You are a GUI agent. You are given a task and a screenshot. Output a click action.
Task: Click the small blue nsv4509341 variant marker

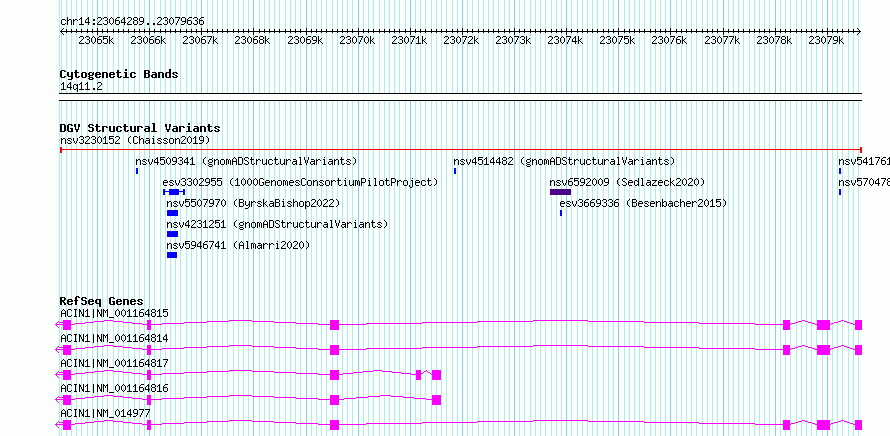(137, 171)
